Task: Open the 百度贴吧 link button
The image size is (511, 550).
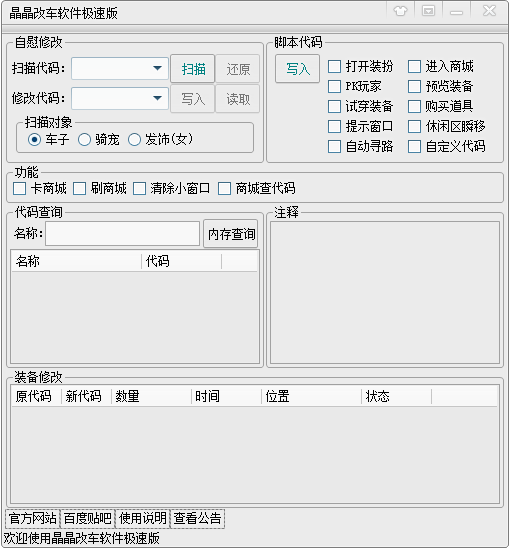Action: pos(88,518)
